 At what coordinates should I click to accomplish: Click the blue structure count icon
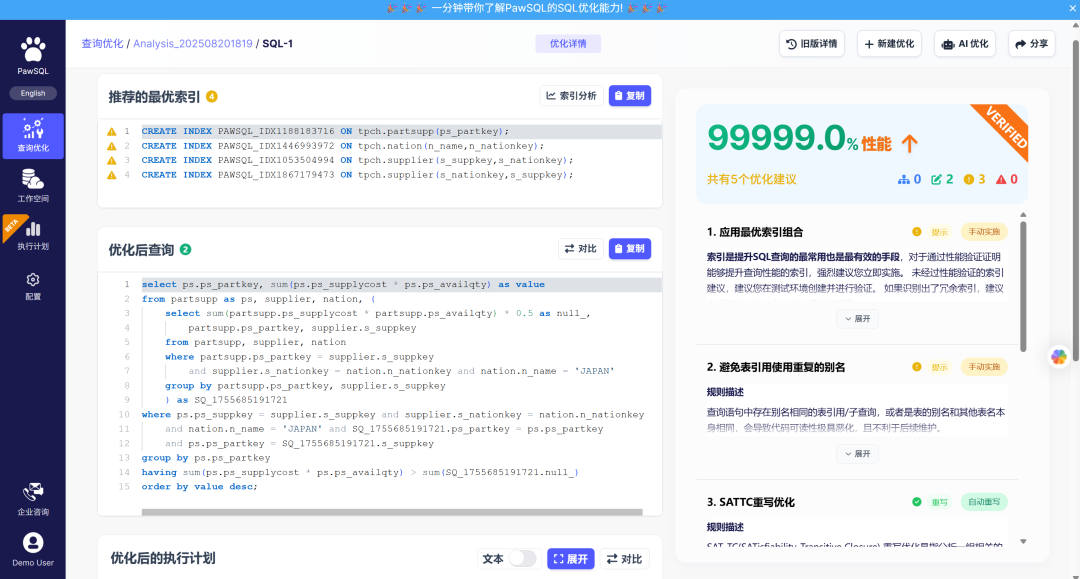(904, 180)
